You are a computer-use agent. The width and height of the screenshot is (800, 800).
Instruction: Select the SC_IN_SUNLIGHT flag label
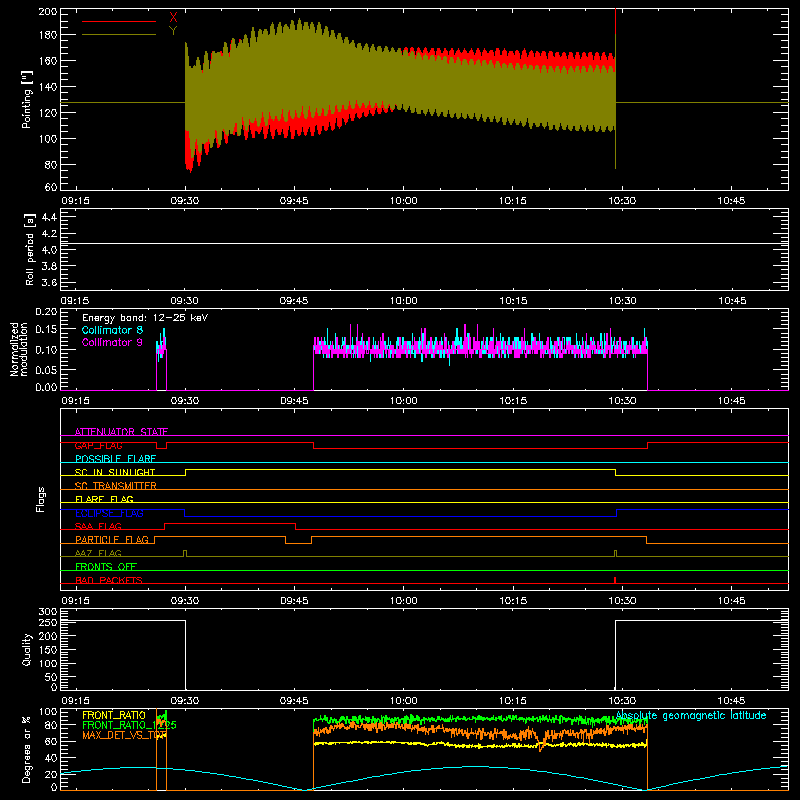tap(115, 472)
